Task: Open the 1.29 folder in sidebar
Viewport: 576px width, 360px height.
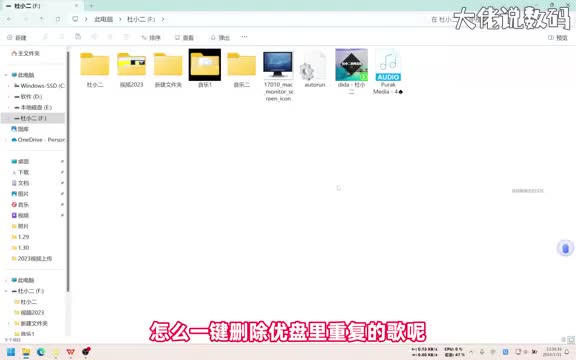Action: [20, 237]
